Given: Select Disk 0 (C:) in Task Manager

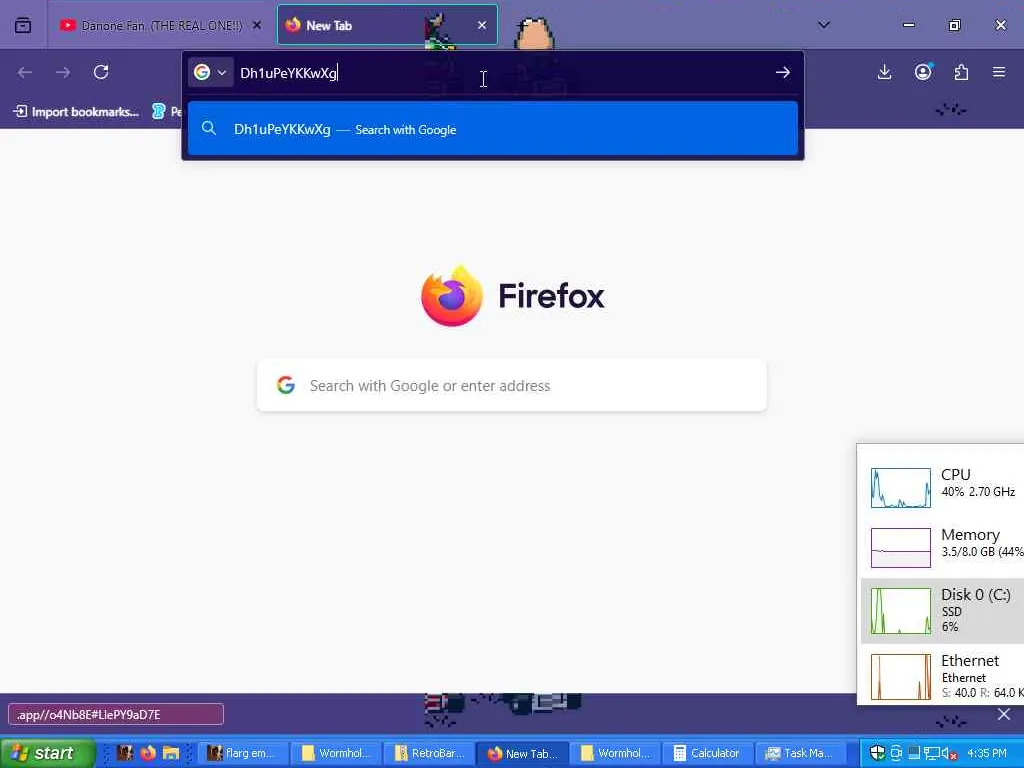Looking at the screenshot, I should (x=942, y=611).
